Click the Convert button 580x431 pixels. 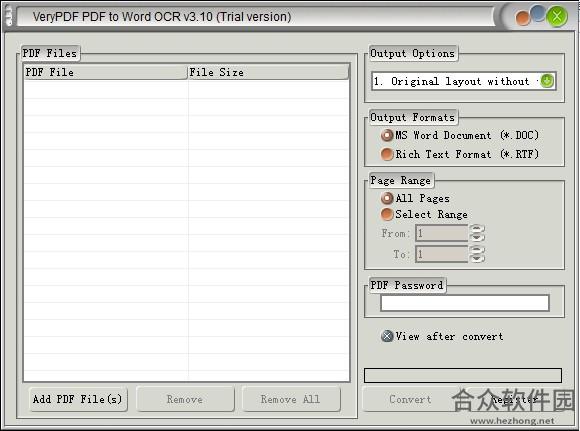(410, 399)
